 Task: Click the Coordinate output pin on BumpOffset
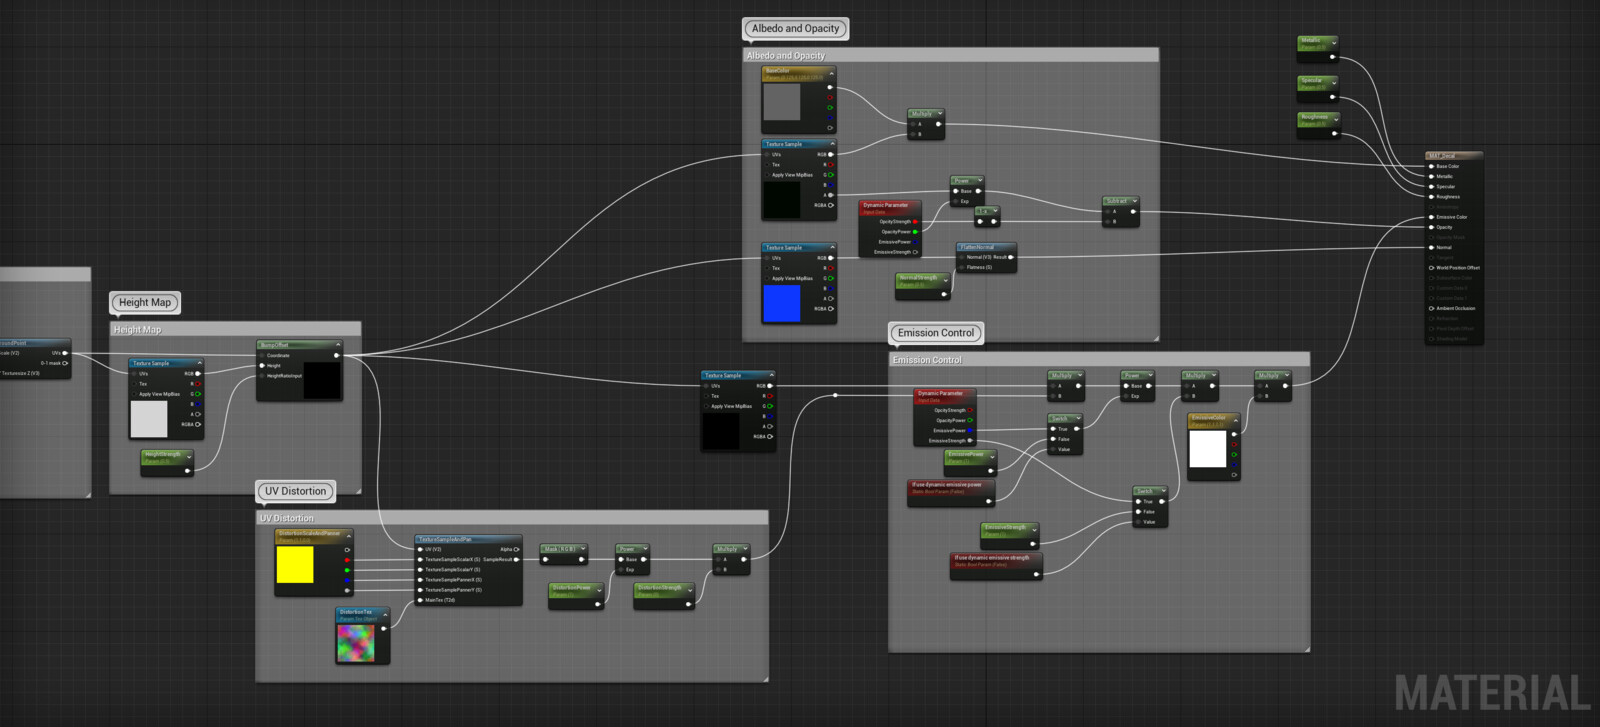point(336,355)
